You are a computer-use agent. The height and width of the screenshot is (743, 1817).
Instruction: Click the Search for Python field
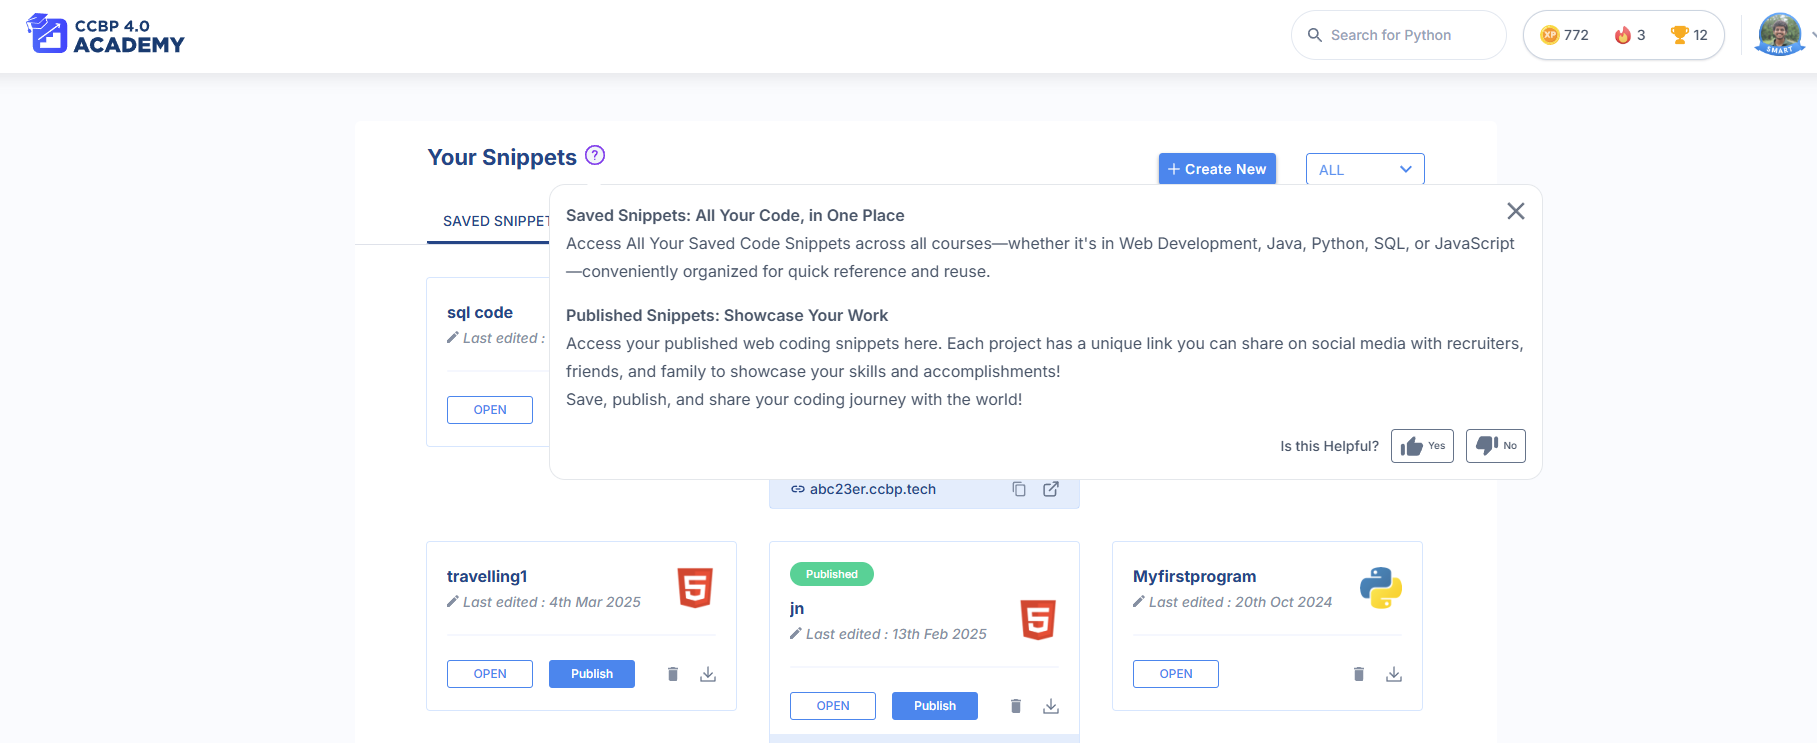[x=1398, y=35]
